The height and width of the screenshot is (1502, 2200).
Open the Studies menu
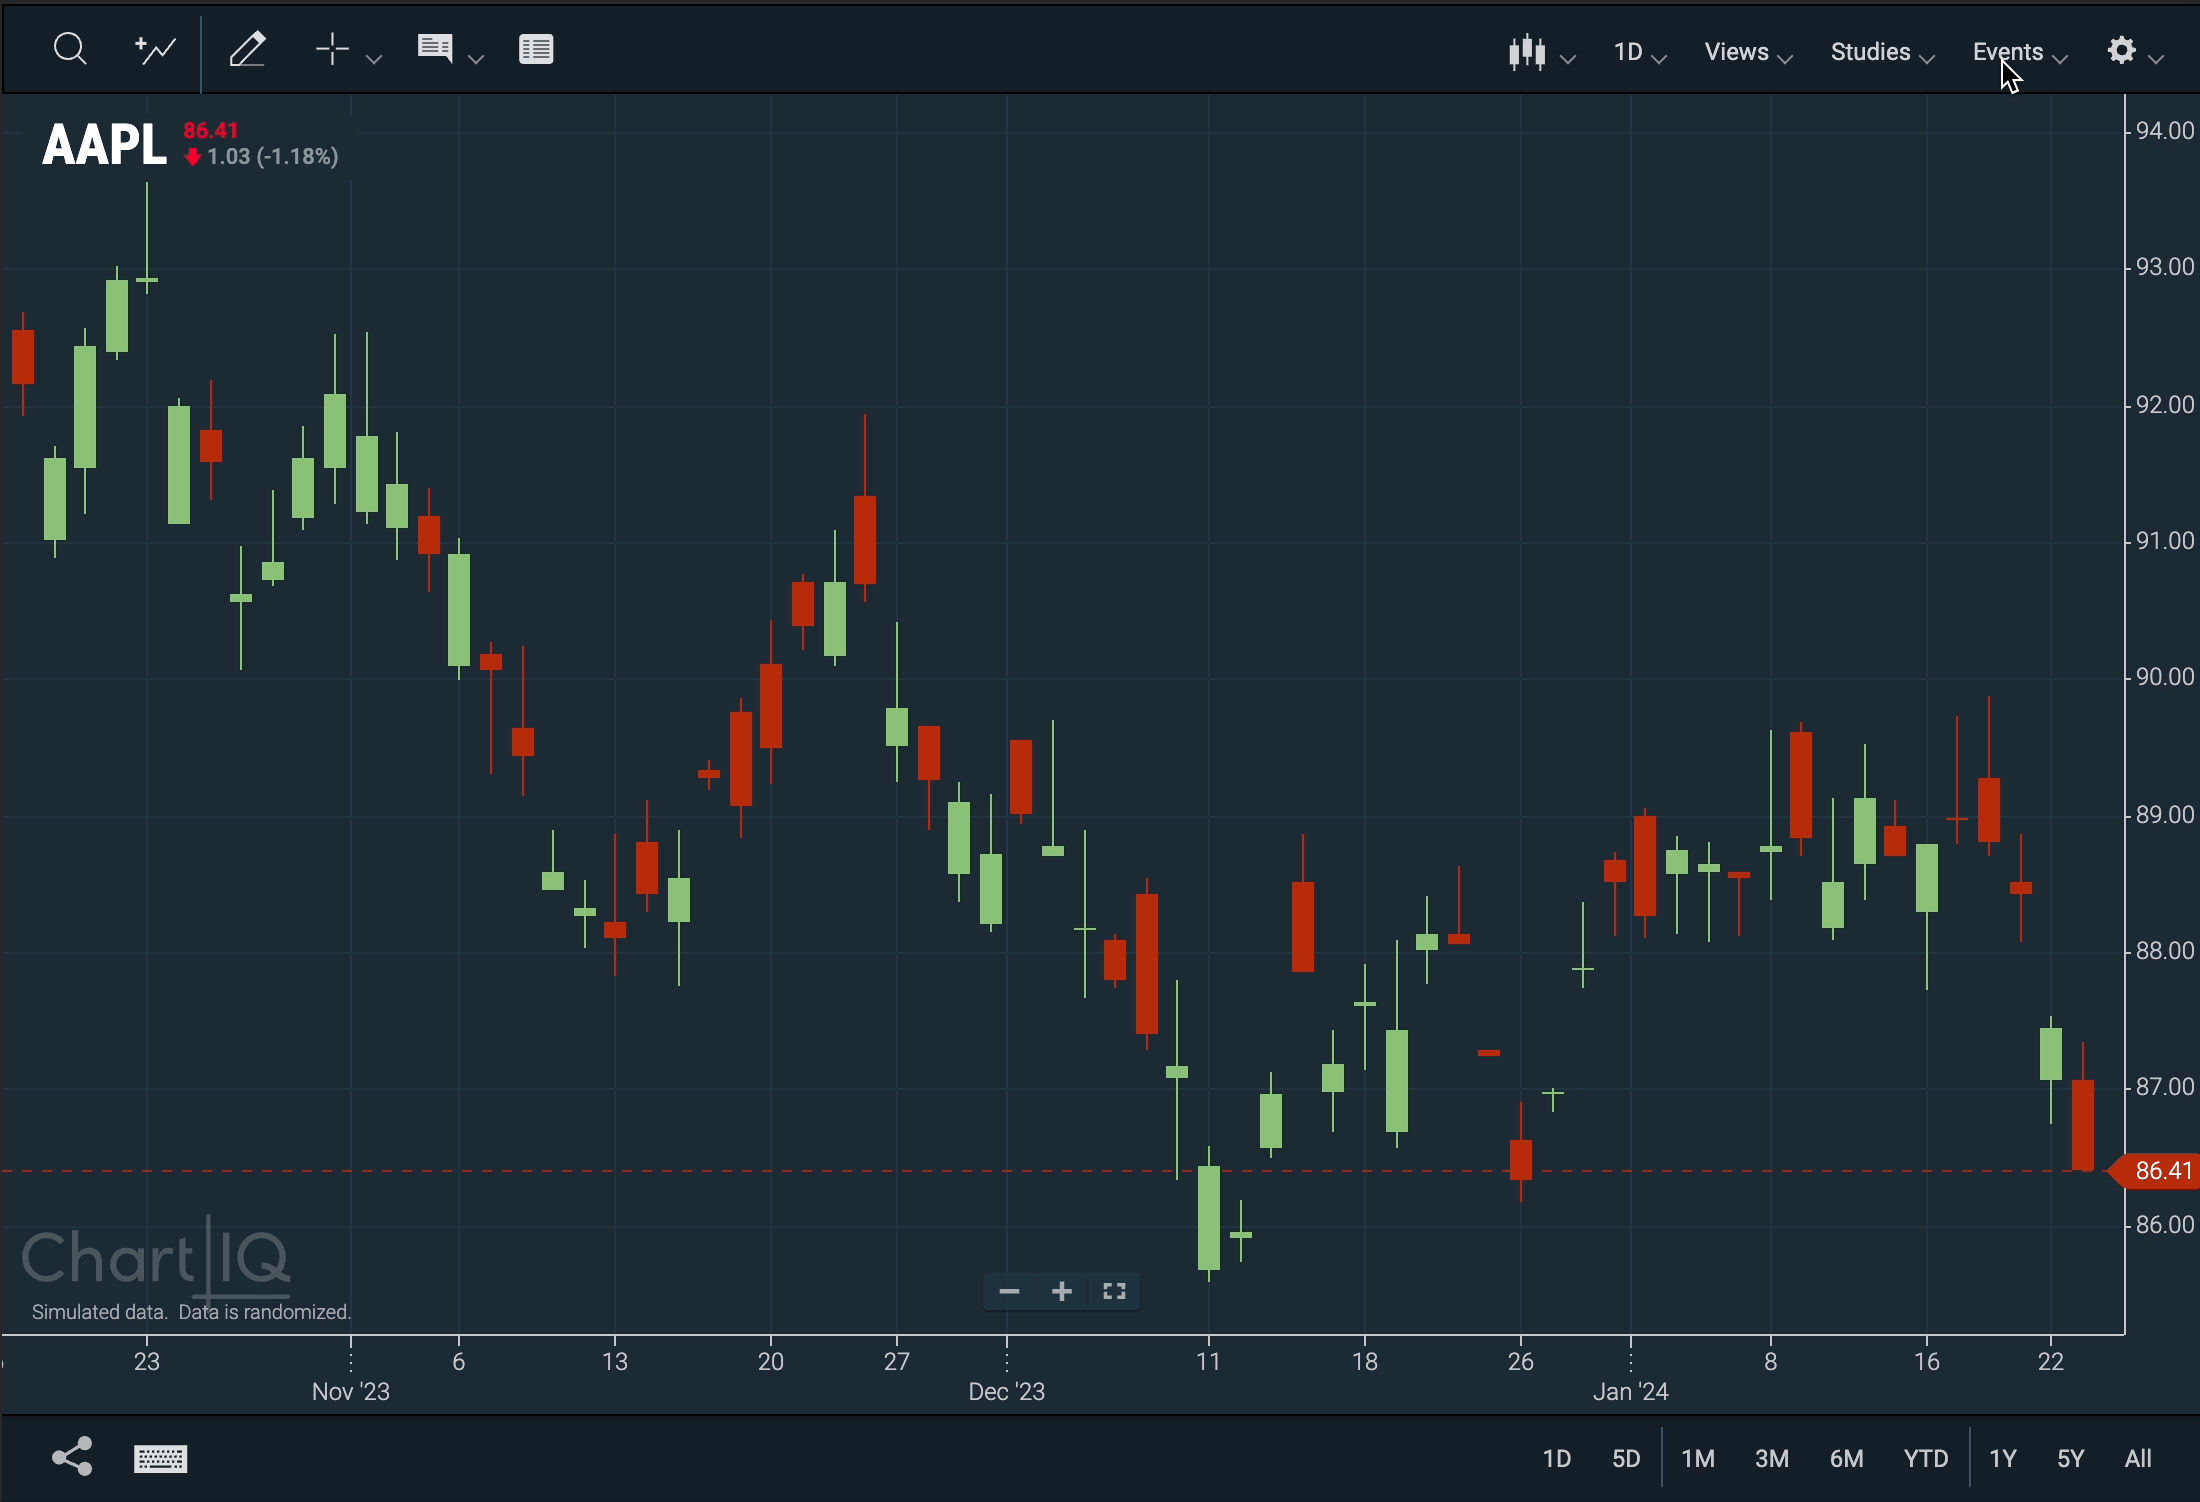1882,52
